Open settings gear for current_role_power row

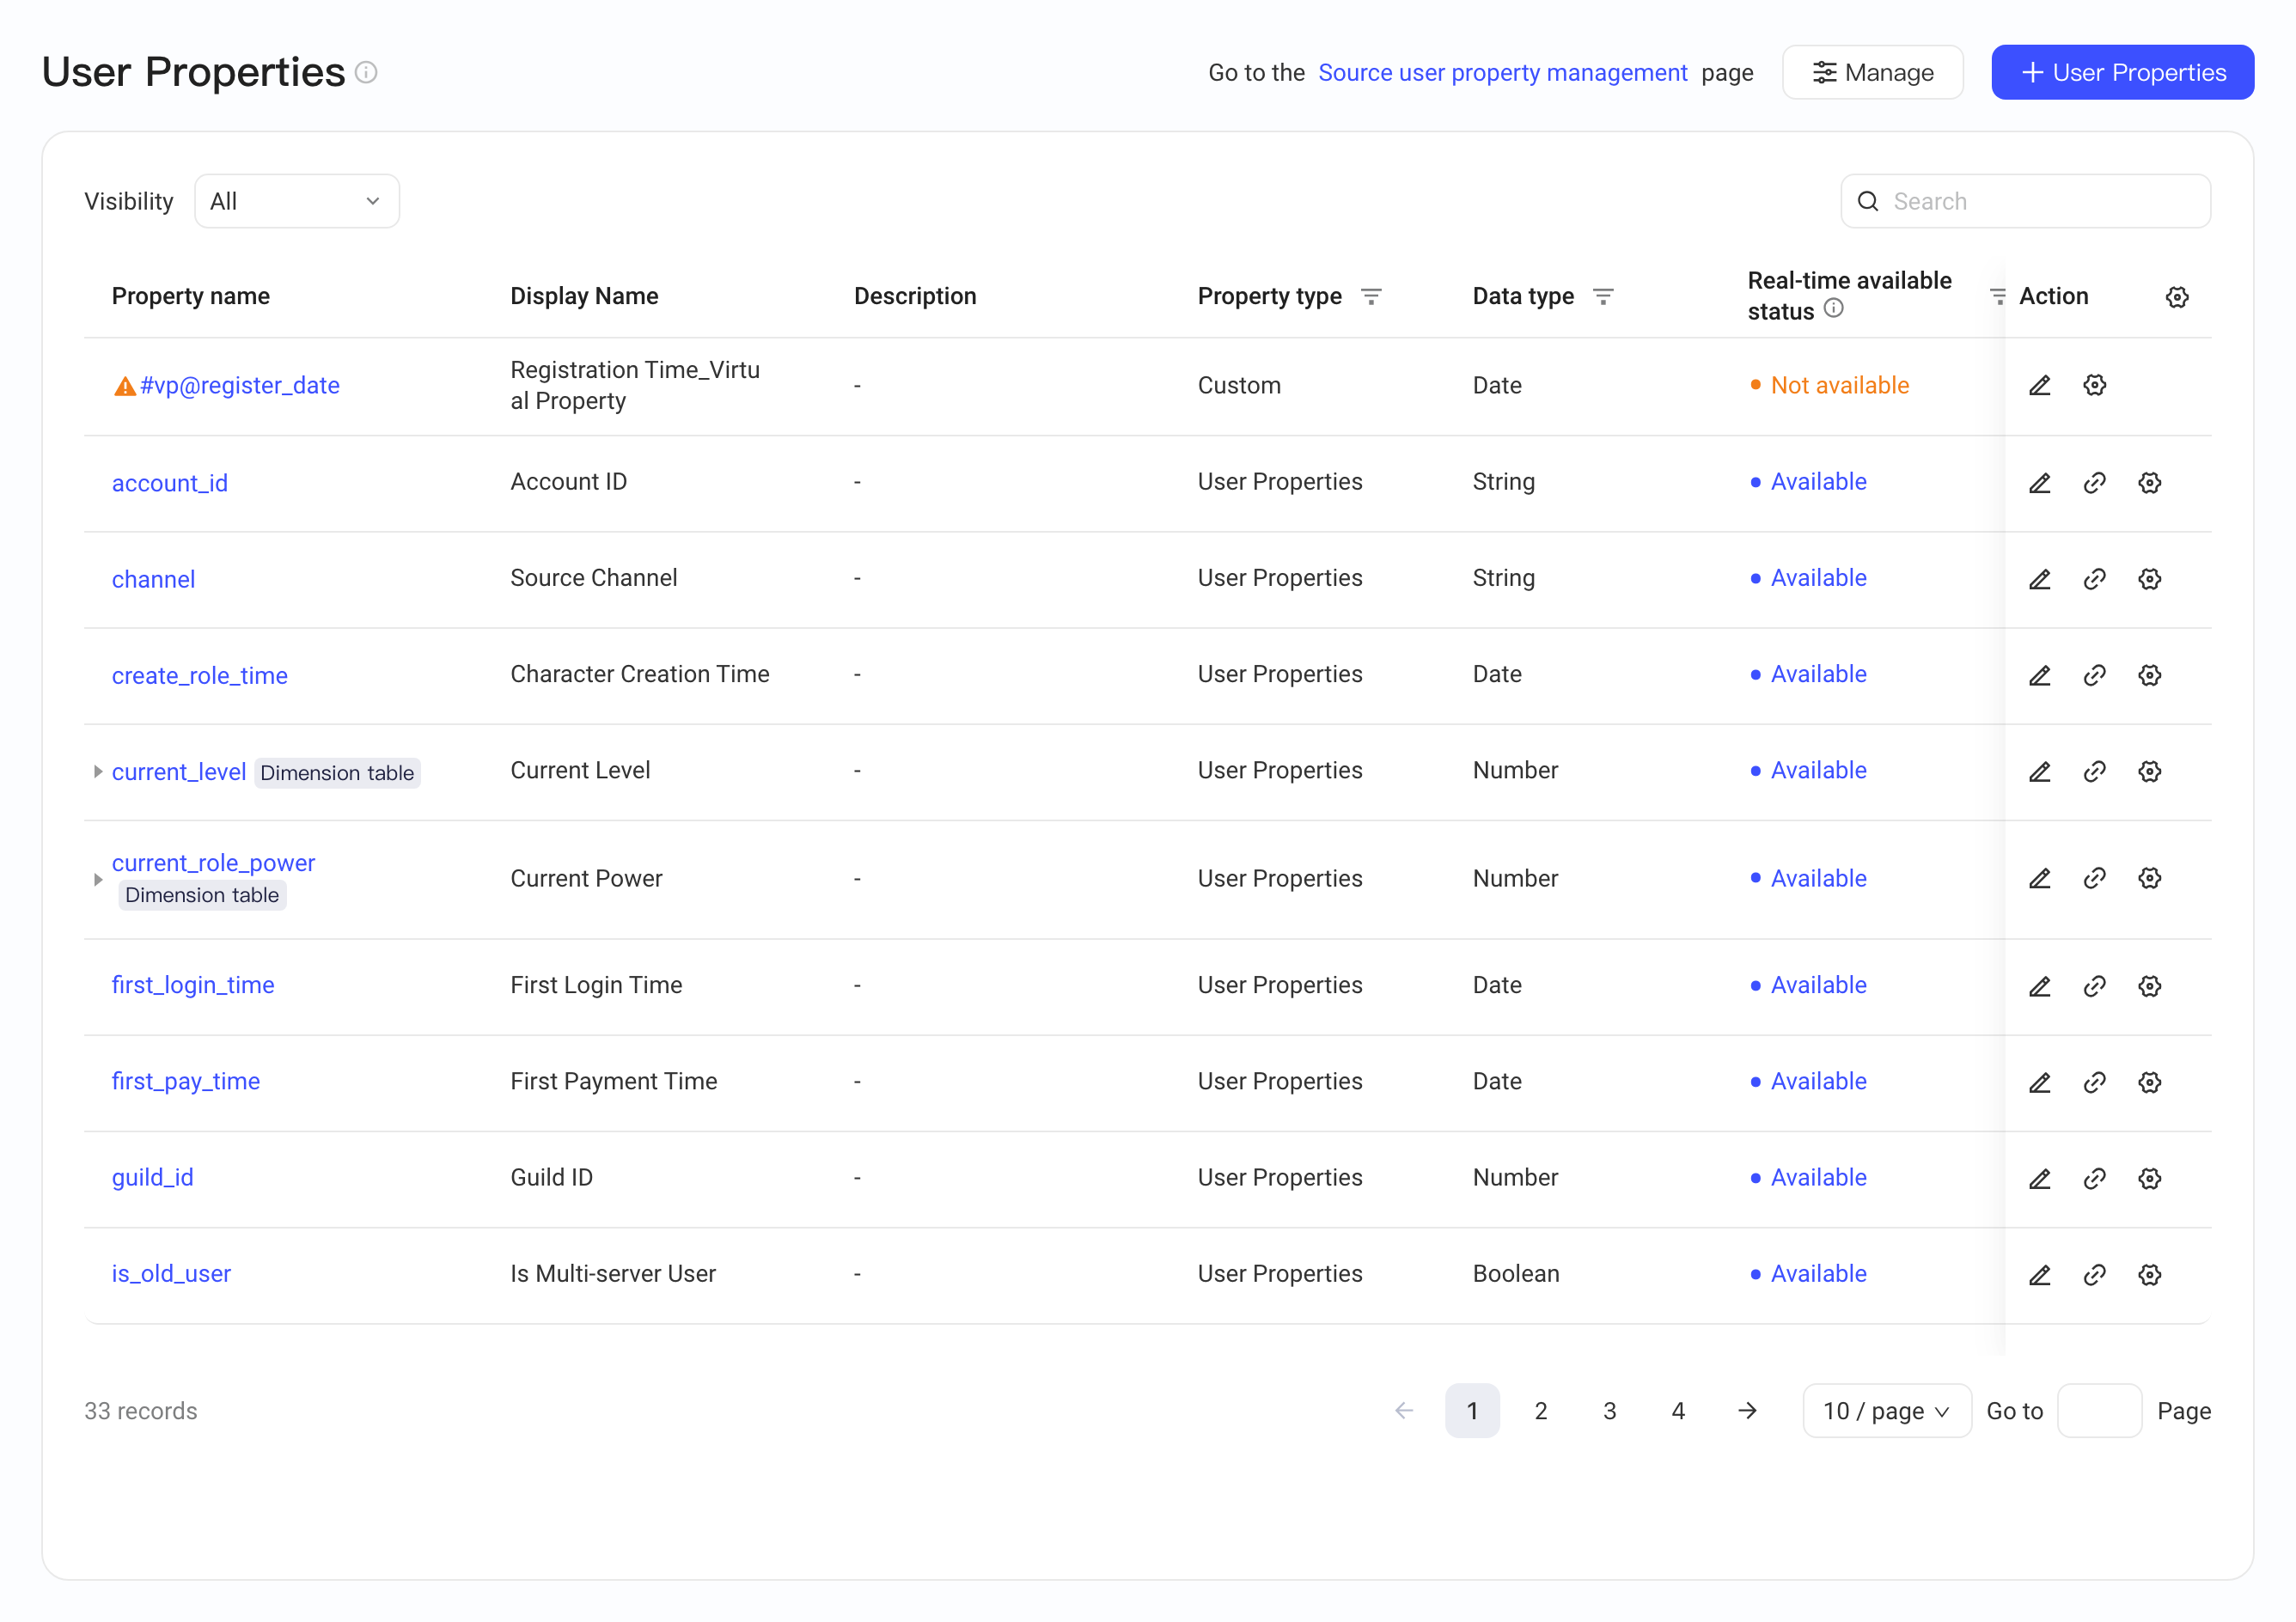[x=2150, y=878]
